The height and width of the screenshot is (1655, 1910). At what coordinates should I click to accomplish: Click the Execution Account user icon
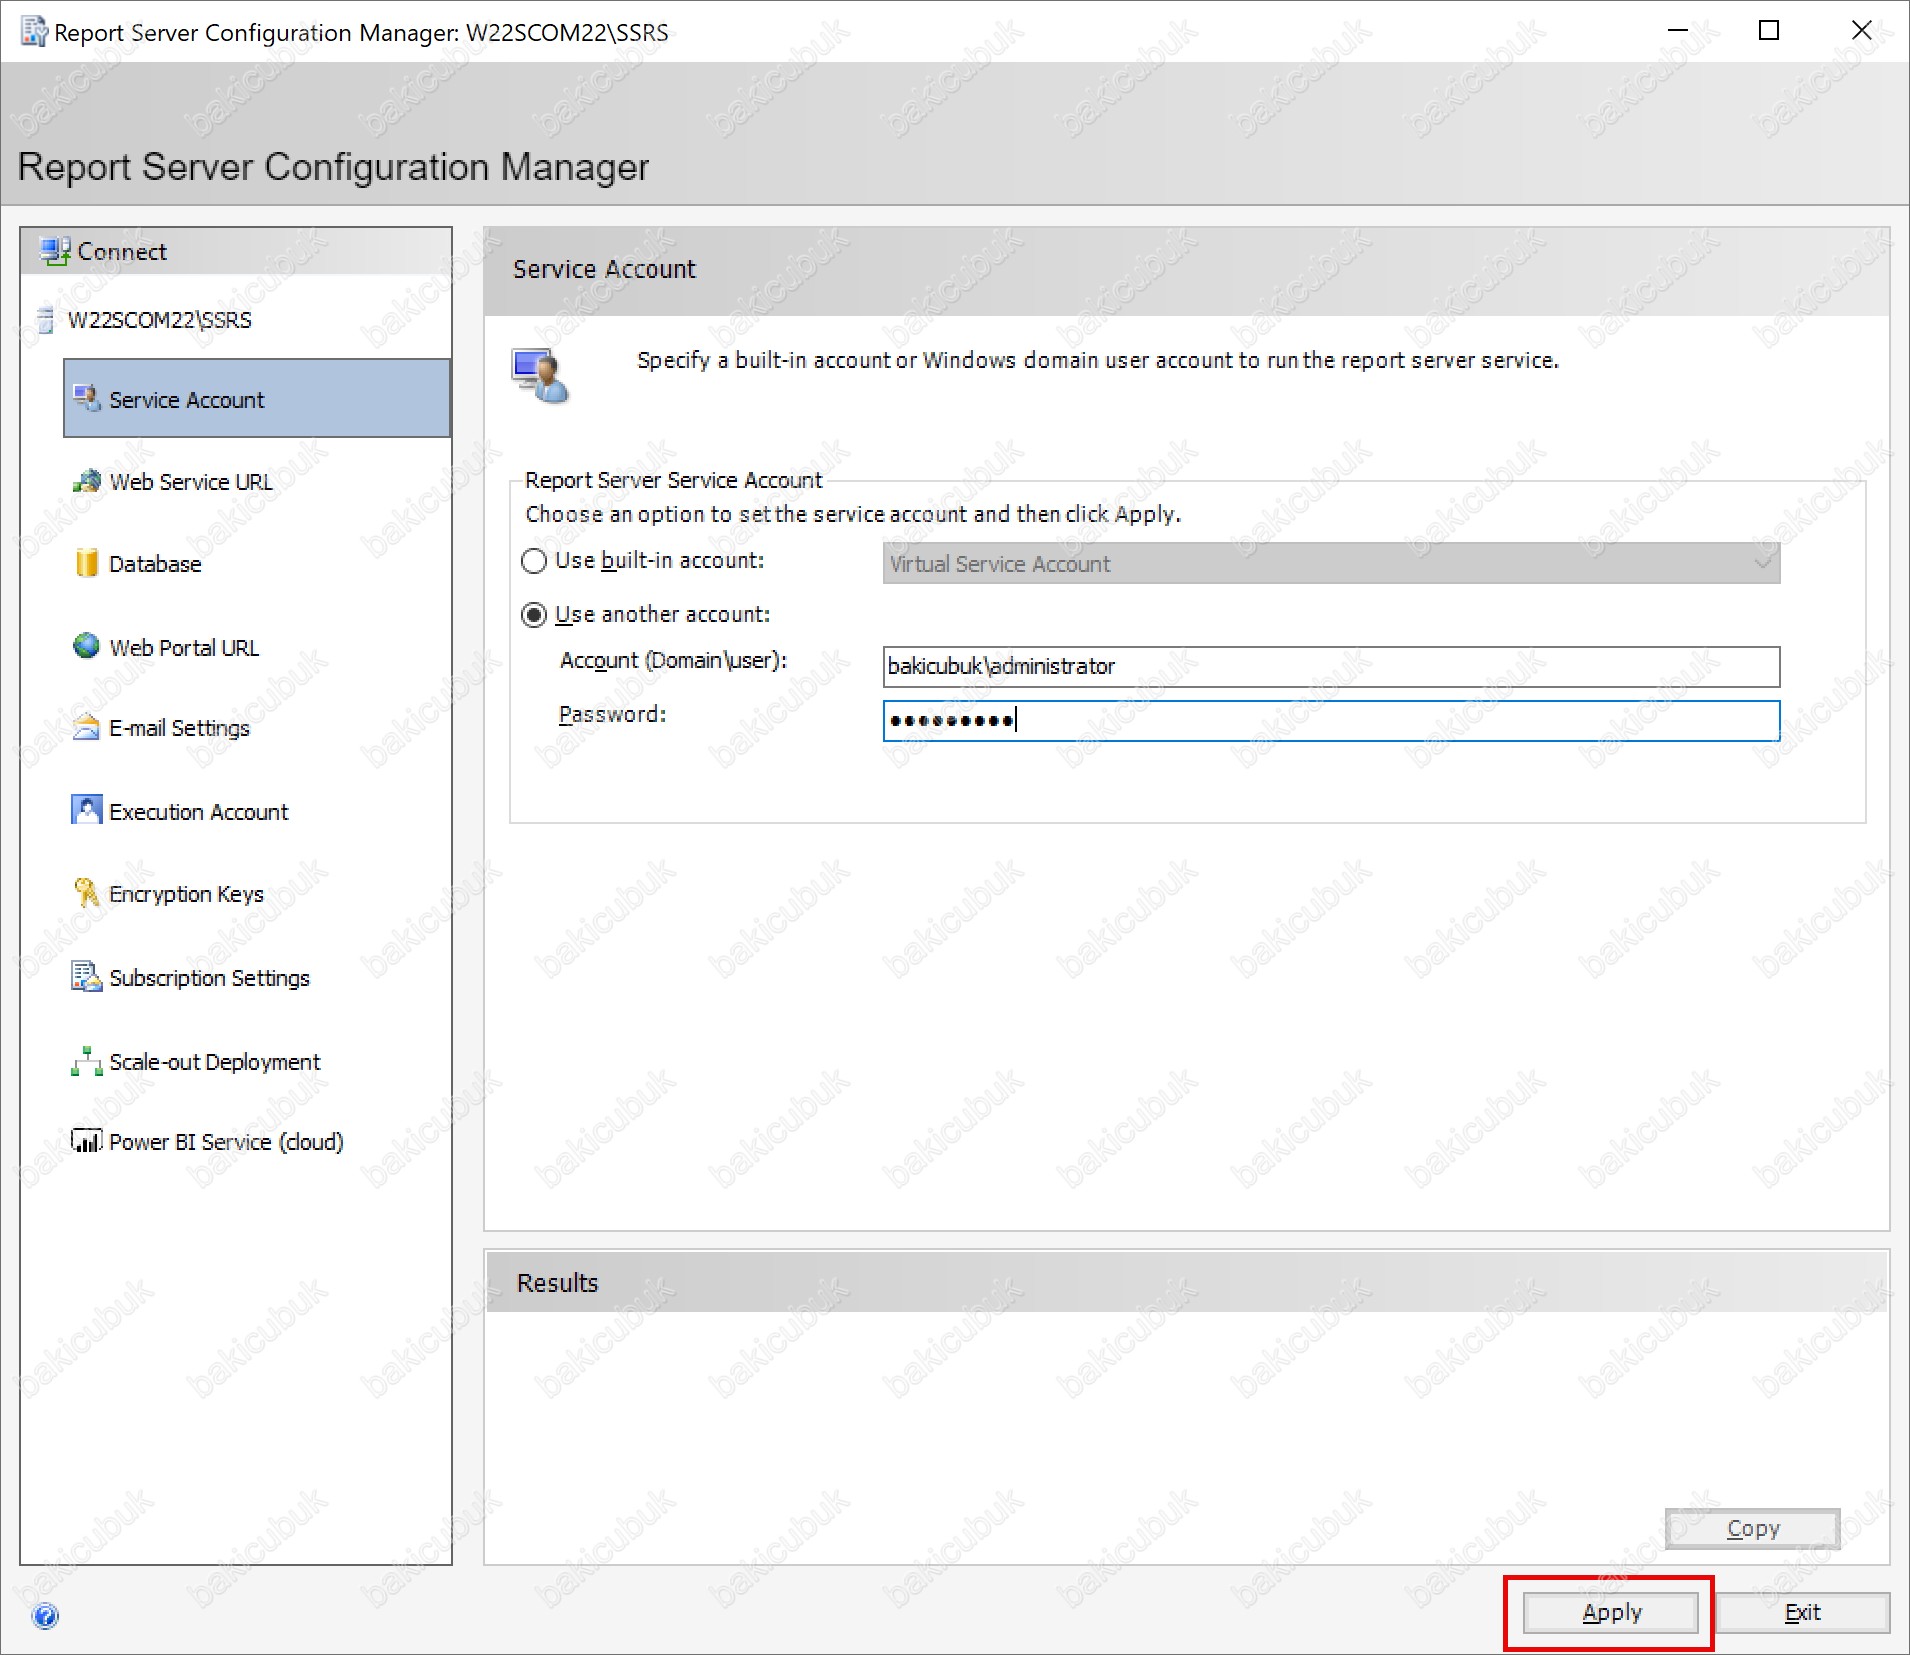click(x=87, y=809)
